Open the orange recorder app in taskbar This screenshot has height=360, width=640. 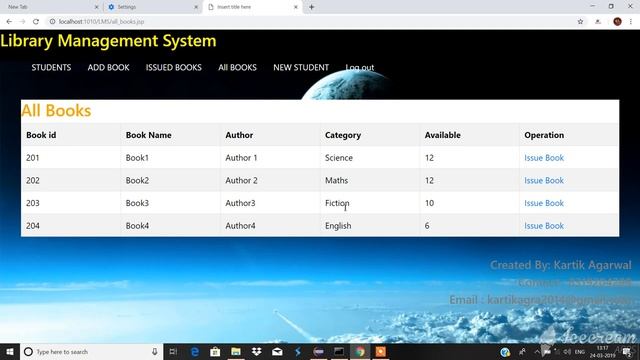pos(380,352)
